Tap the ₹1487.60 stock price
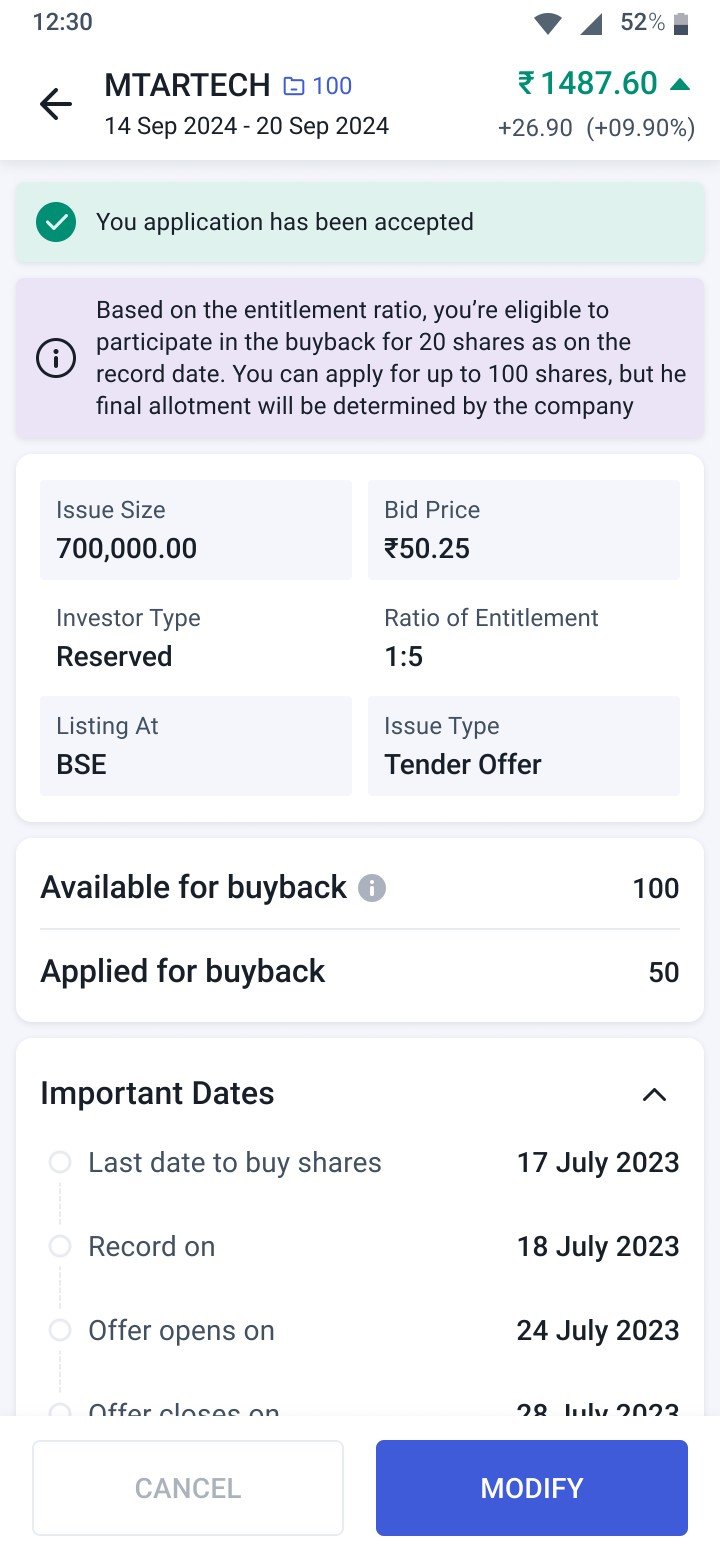 [588, 83]
